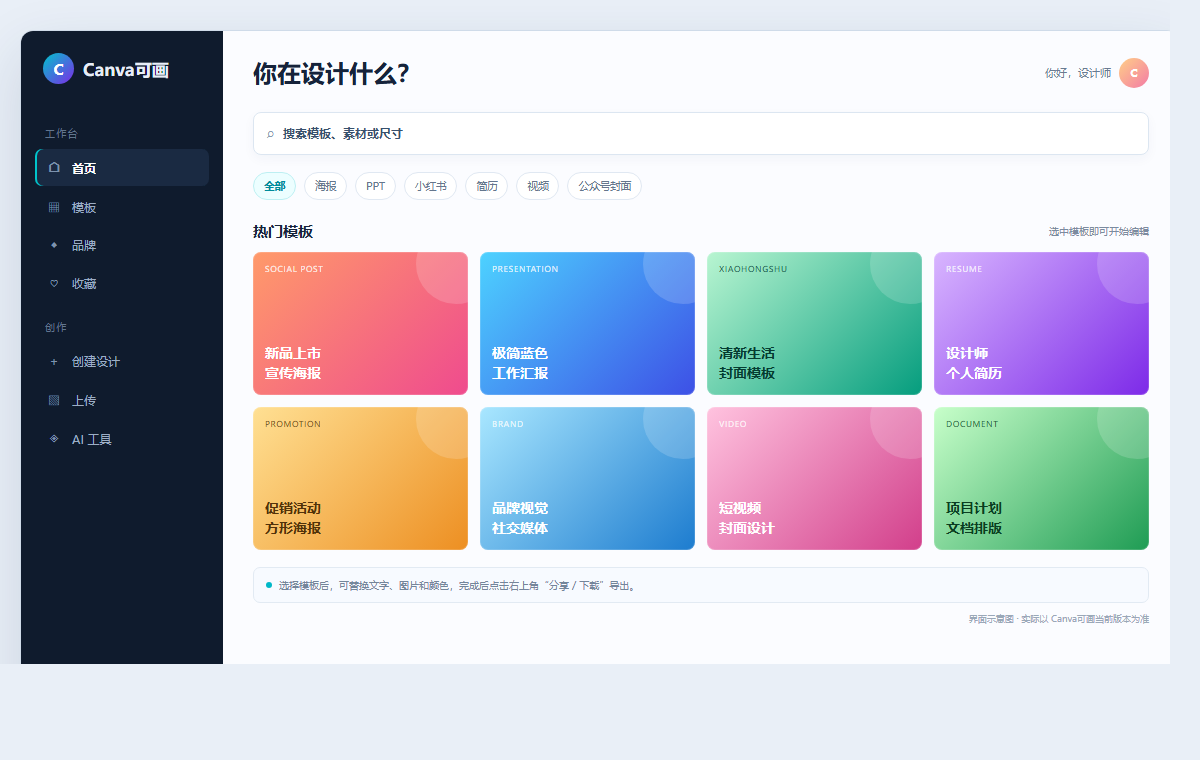1200x760 pixels.
Task: Filter templates by 视频
Action: pyautogui.click(x=537, y=186)
